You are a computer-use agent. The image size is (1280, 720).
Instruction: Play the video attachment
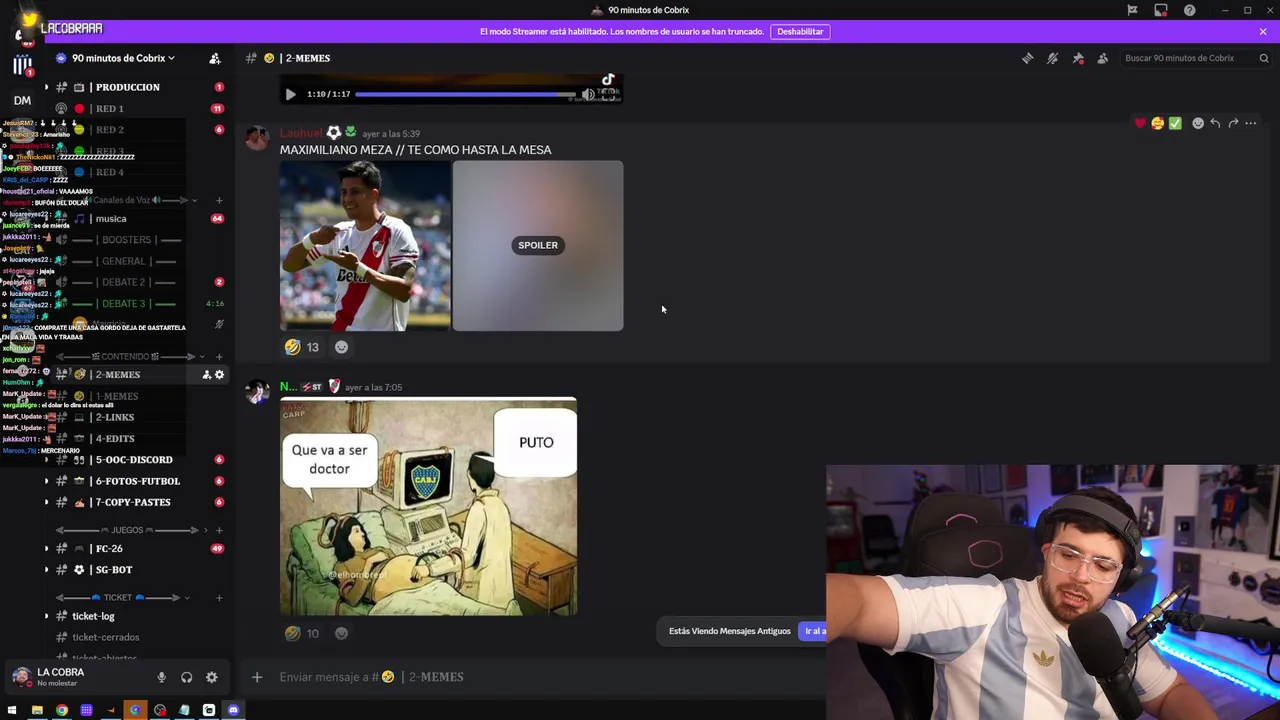coord(290,94)
